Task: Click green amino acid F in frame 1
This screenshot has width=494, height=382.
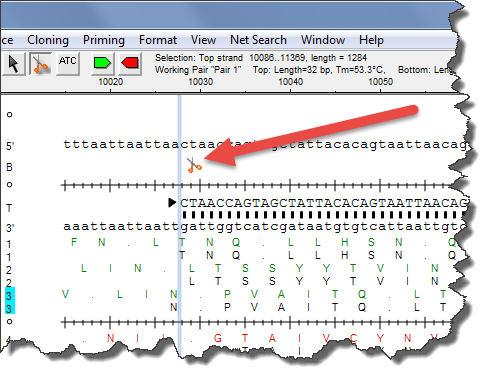Action: click(74, 242)
